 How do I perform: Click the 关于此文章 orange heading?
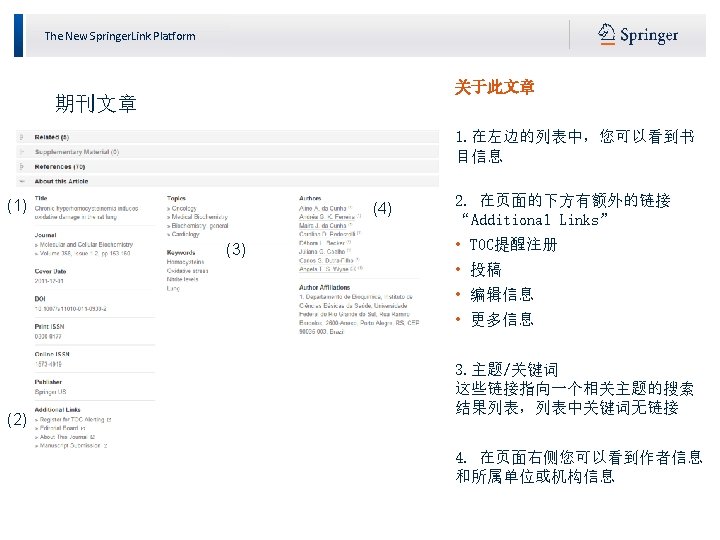(x=495, y=87)
